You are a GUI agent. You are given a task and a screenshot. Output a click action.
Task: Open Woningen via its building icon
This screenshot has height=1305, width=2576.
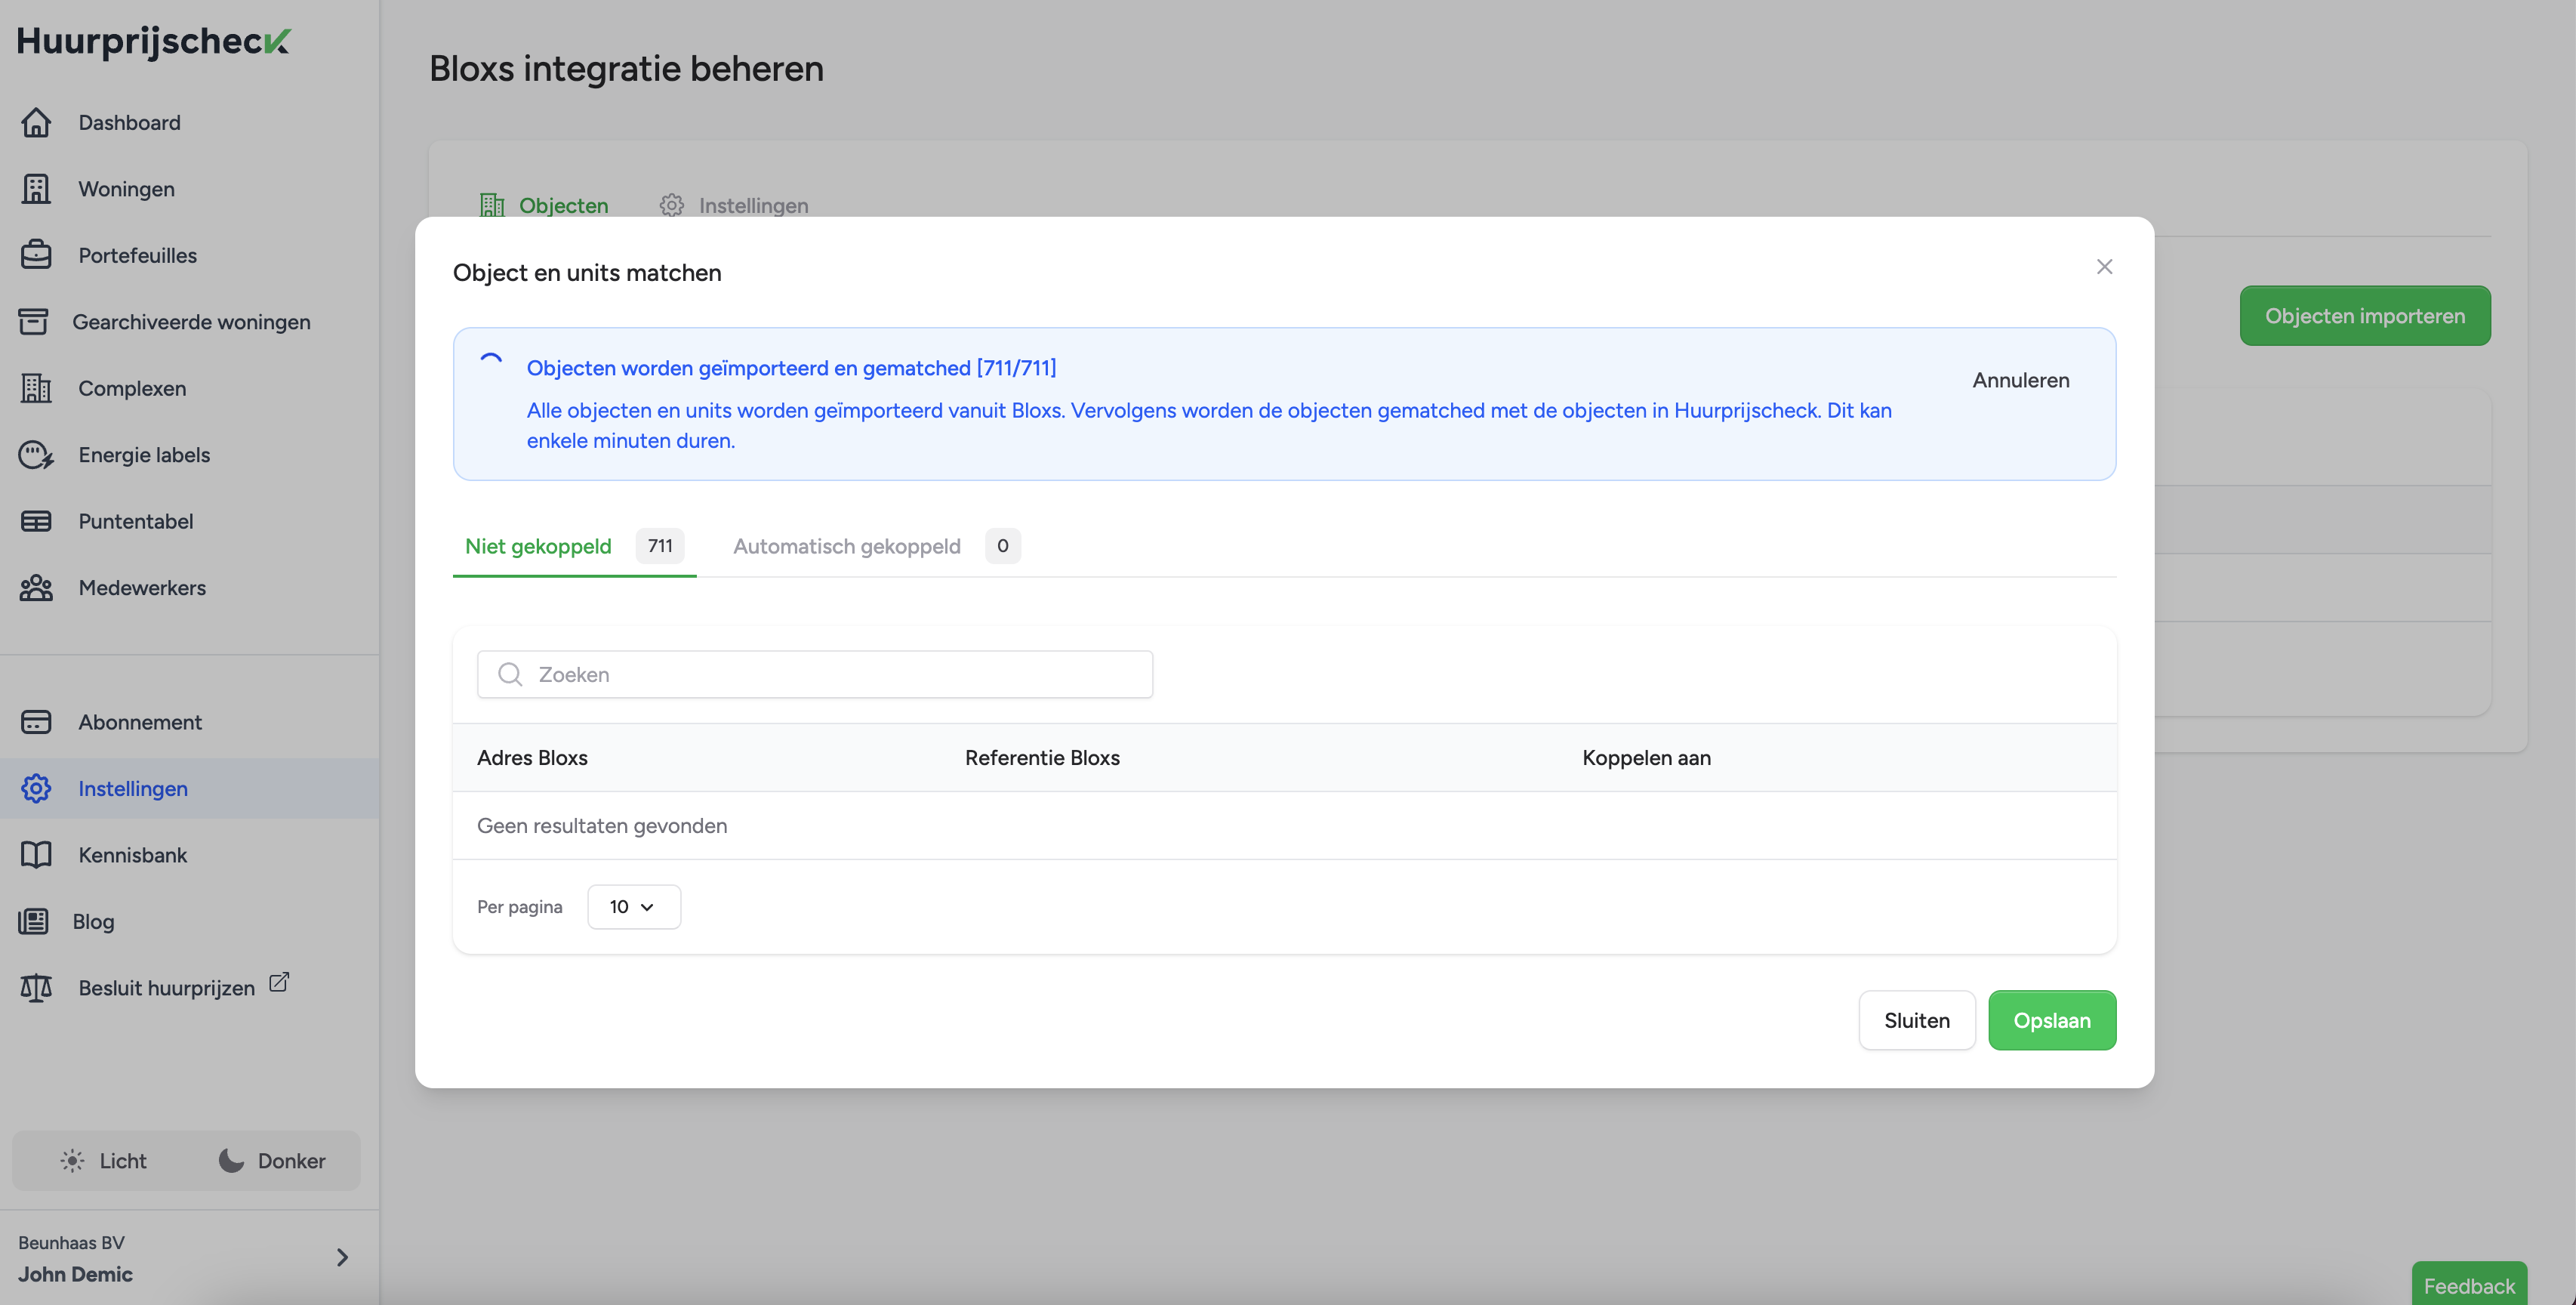click(x=36, y=189)
